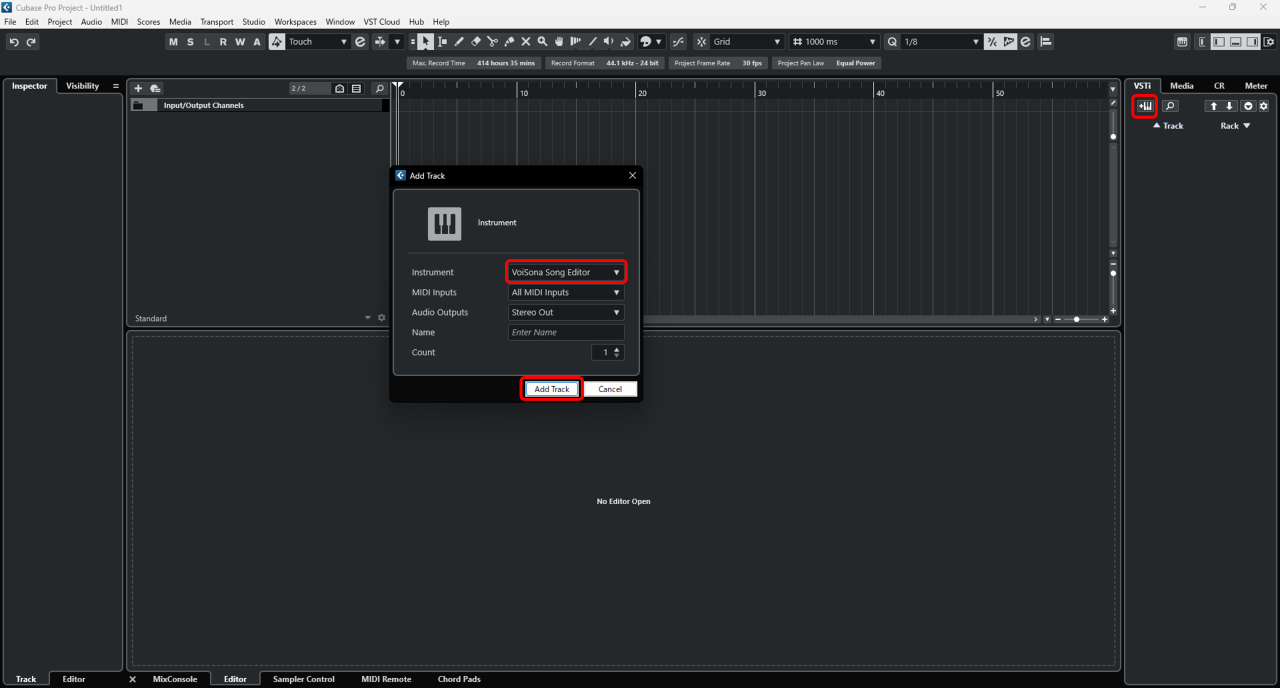Open the All MIDI Inputs dropdown

566,292
